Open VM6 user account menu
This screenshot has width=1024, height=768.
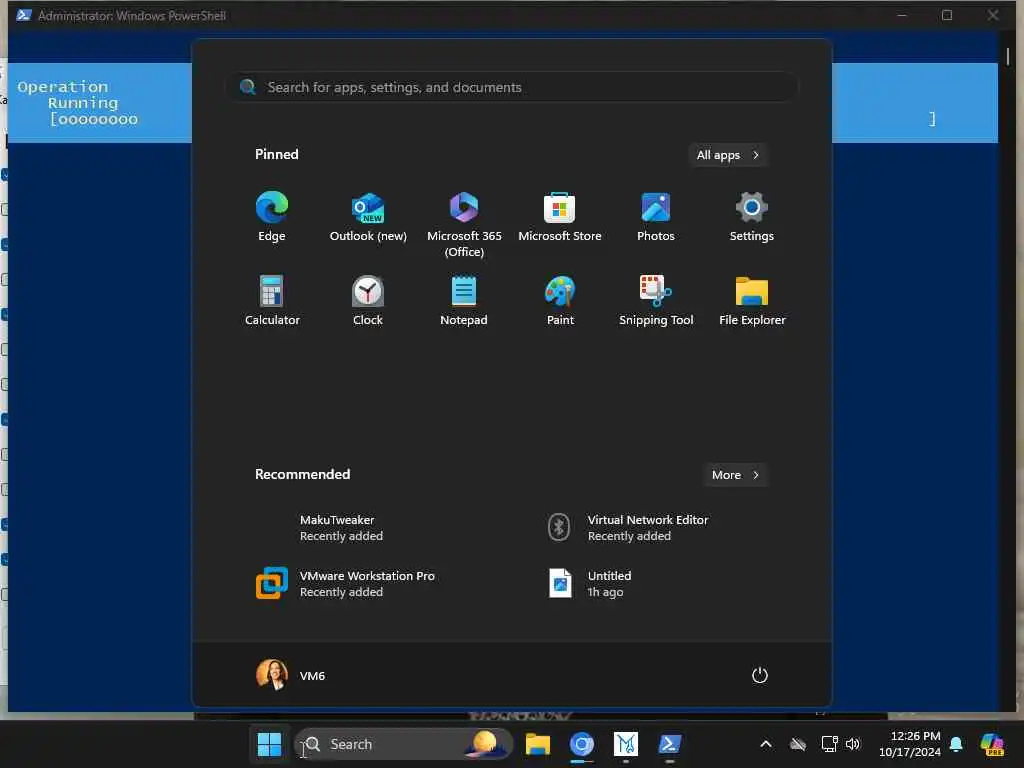point(291,675)
